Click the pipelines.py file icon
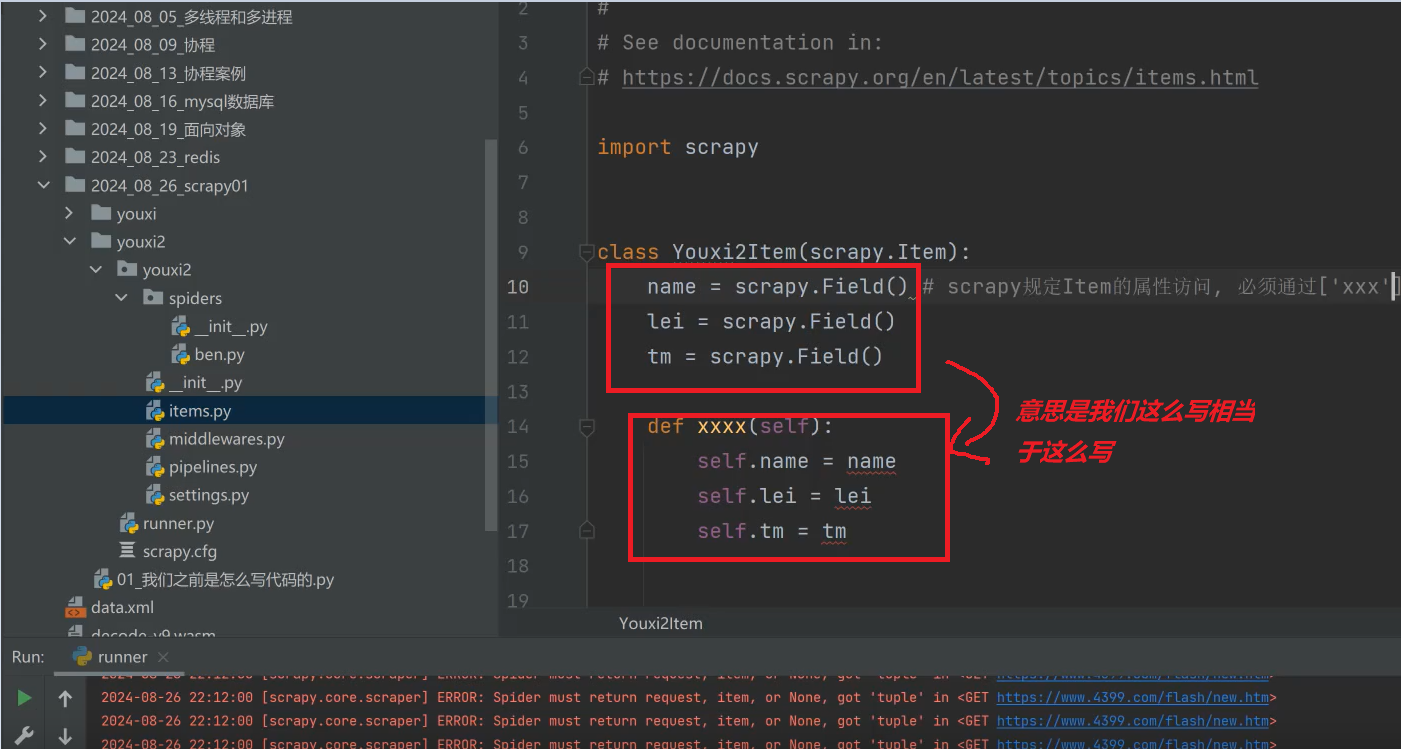This screenshot has width=1401, height=749. pyautogui.click(x=155, y=467)
